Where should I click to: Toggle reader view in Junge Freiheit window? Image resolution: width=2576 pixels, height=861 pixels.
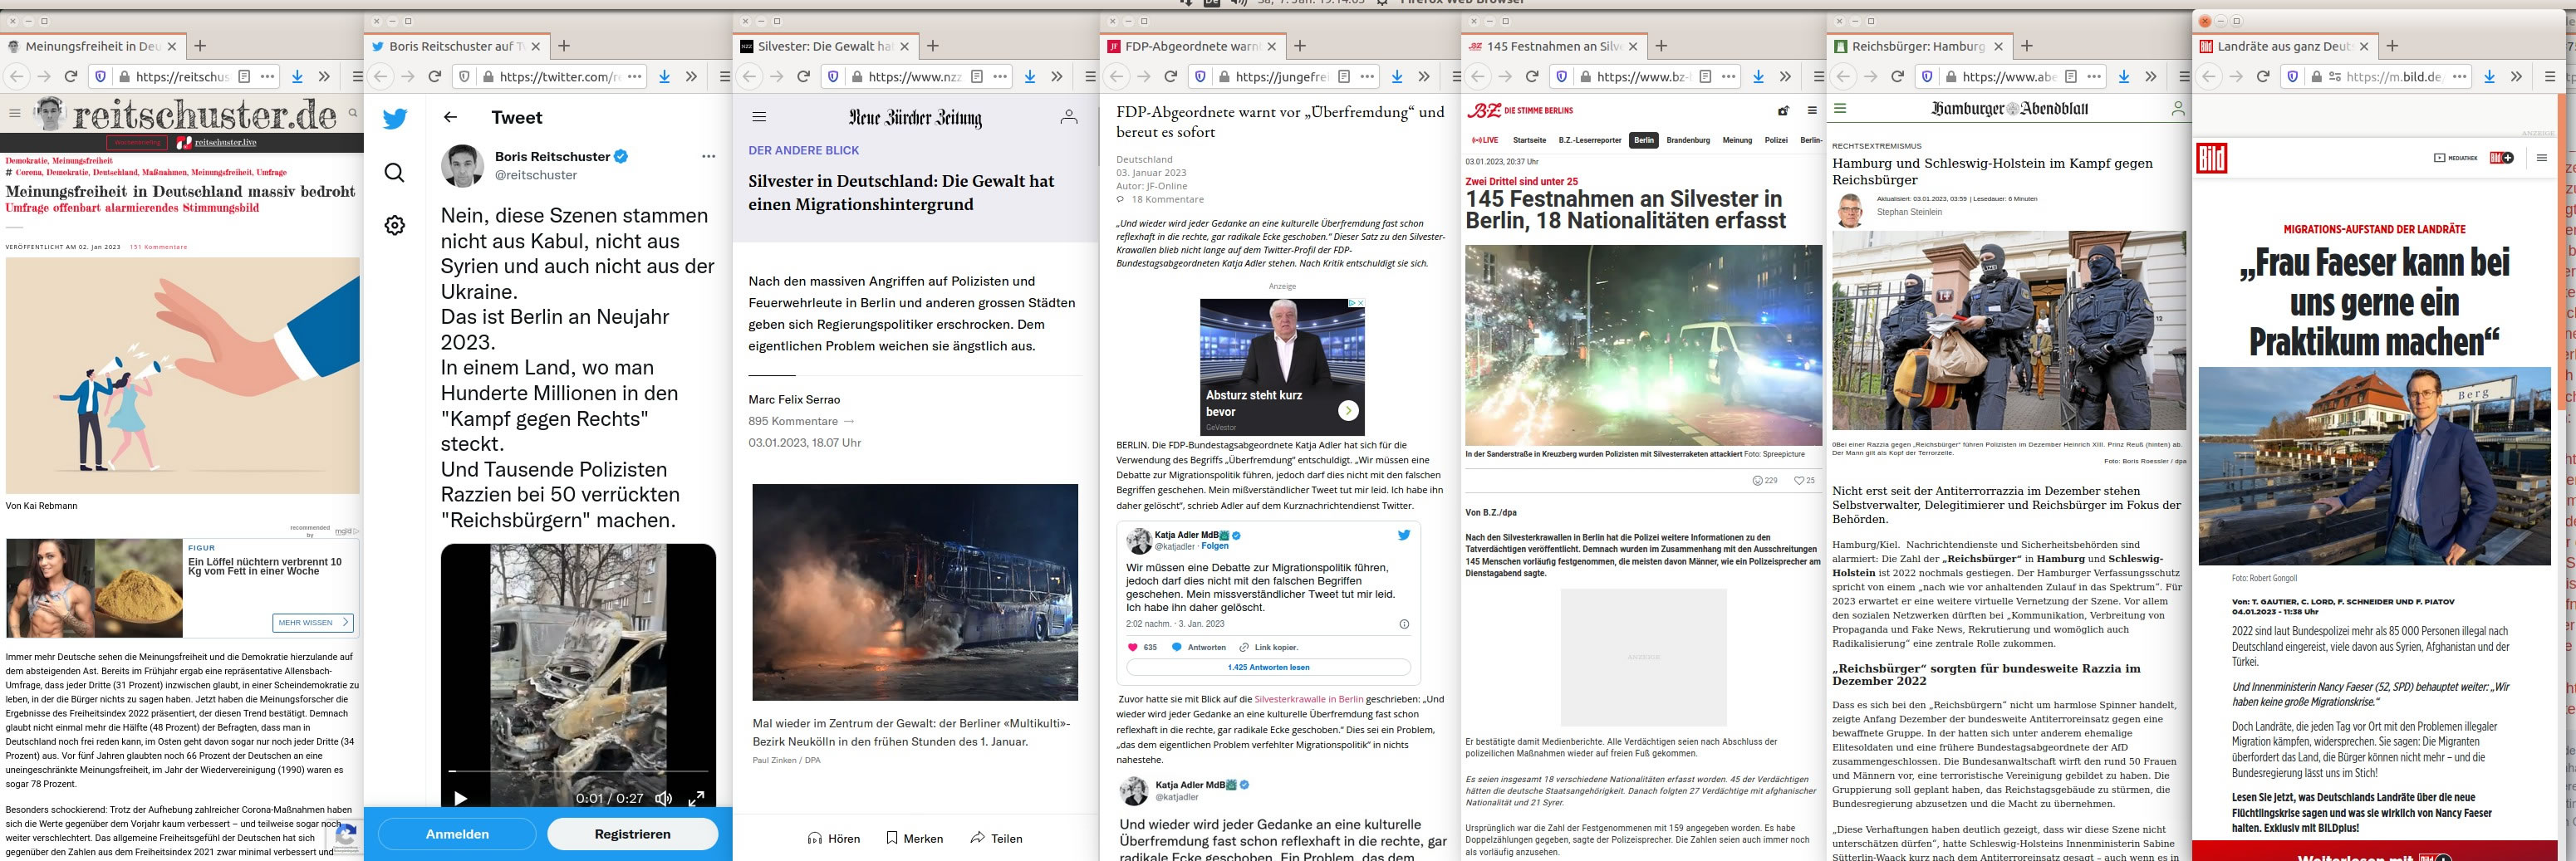pyautogui.click(x=1344, y=76)
